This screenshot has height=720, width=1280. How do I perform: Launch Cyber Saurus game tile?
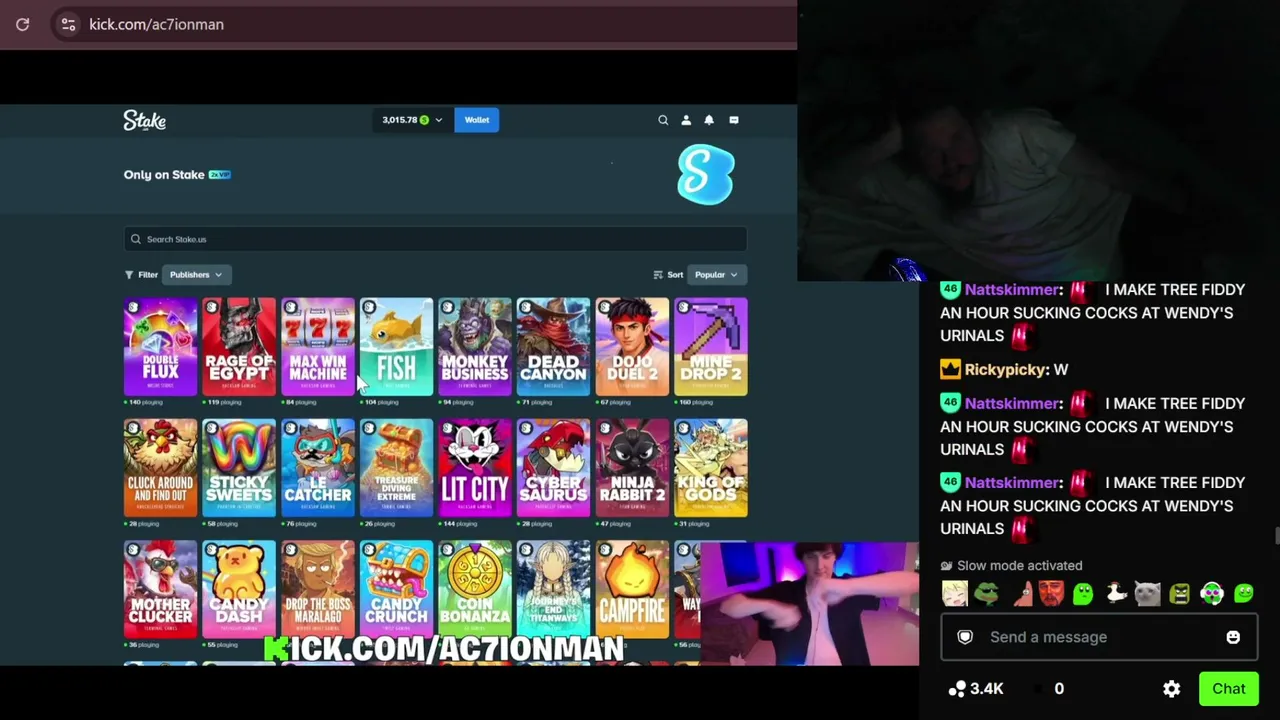coord(553,468)
